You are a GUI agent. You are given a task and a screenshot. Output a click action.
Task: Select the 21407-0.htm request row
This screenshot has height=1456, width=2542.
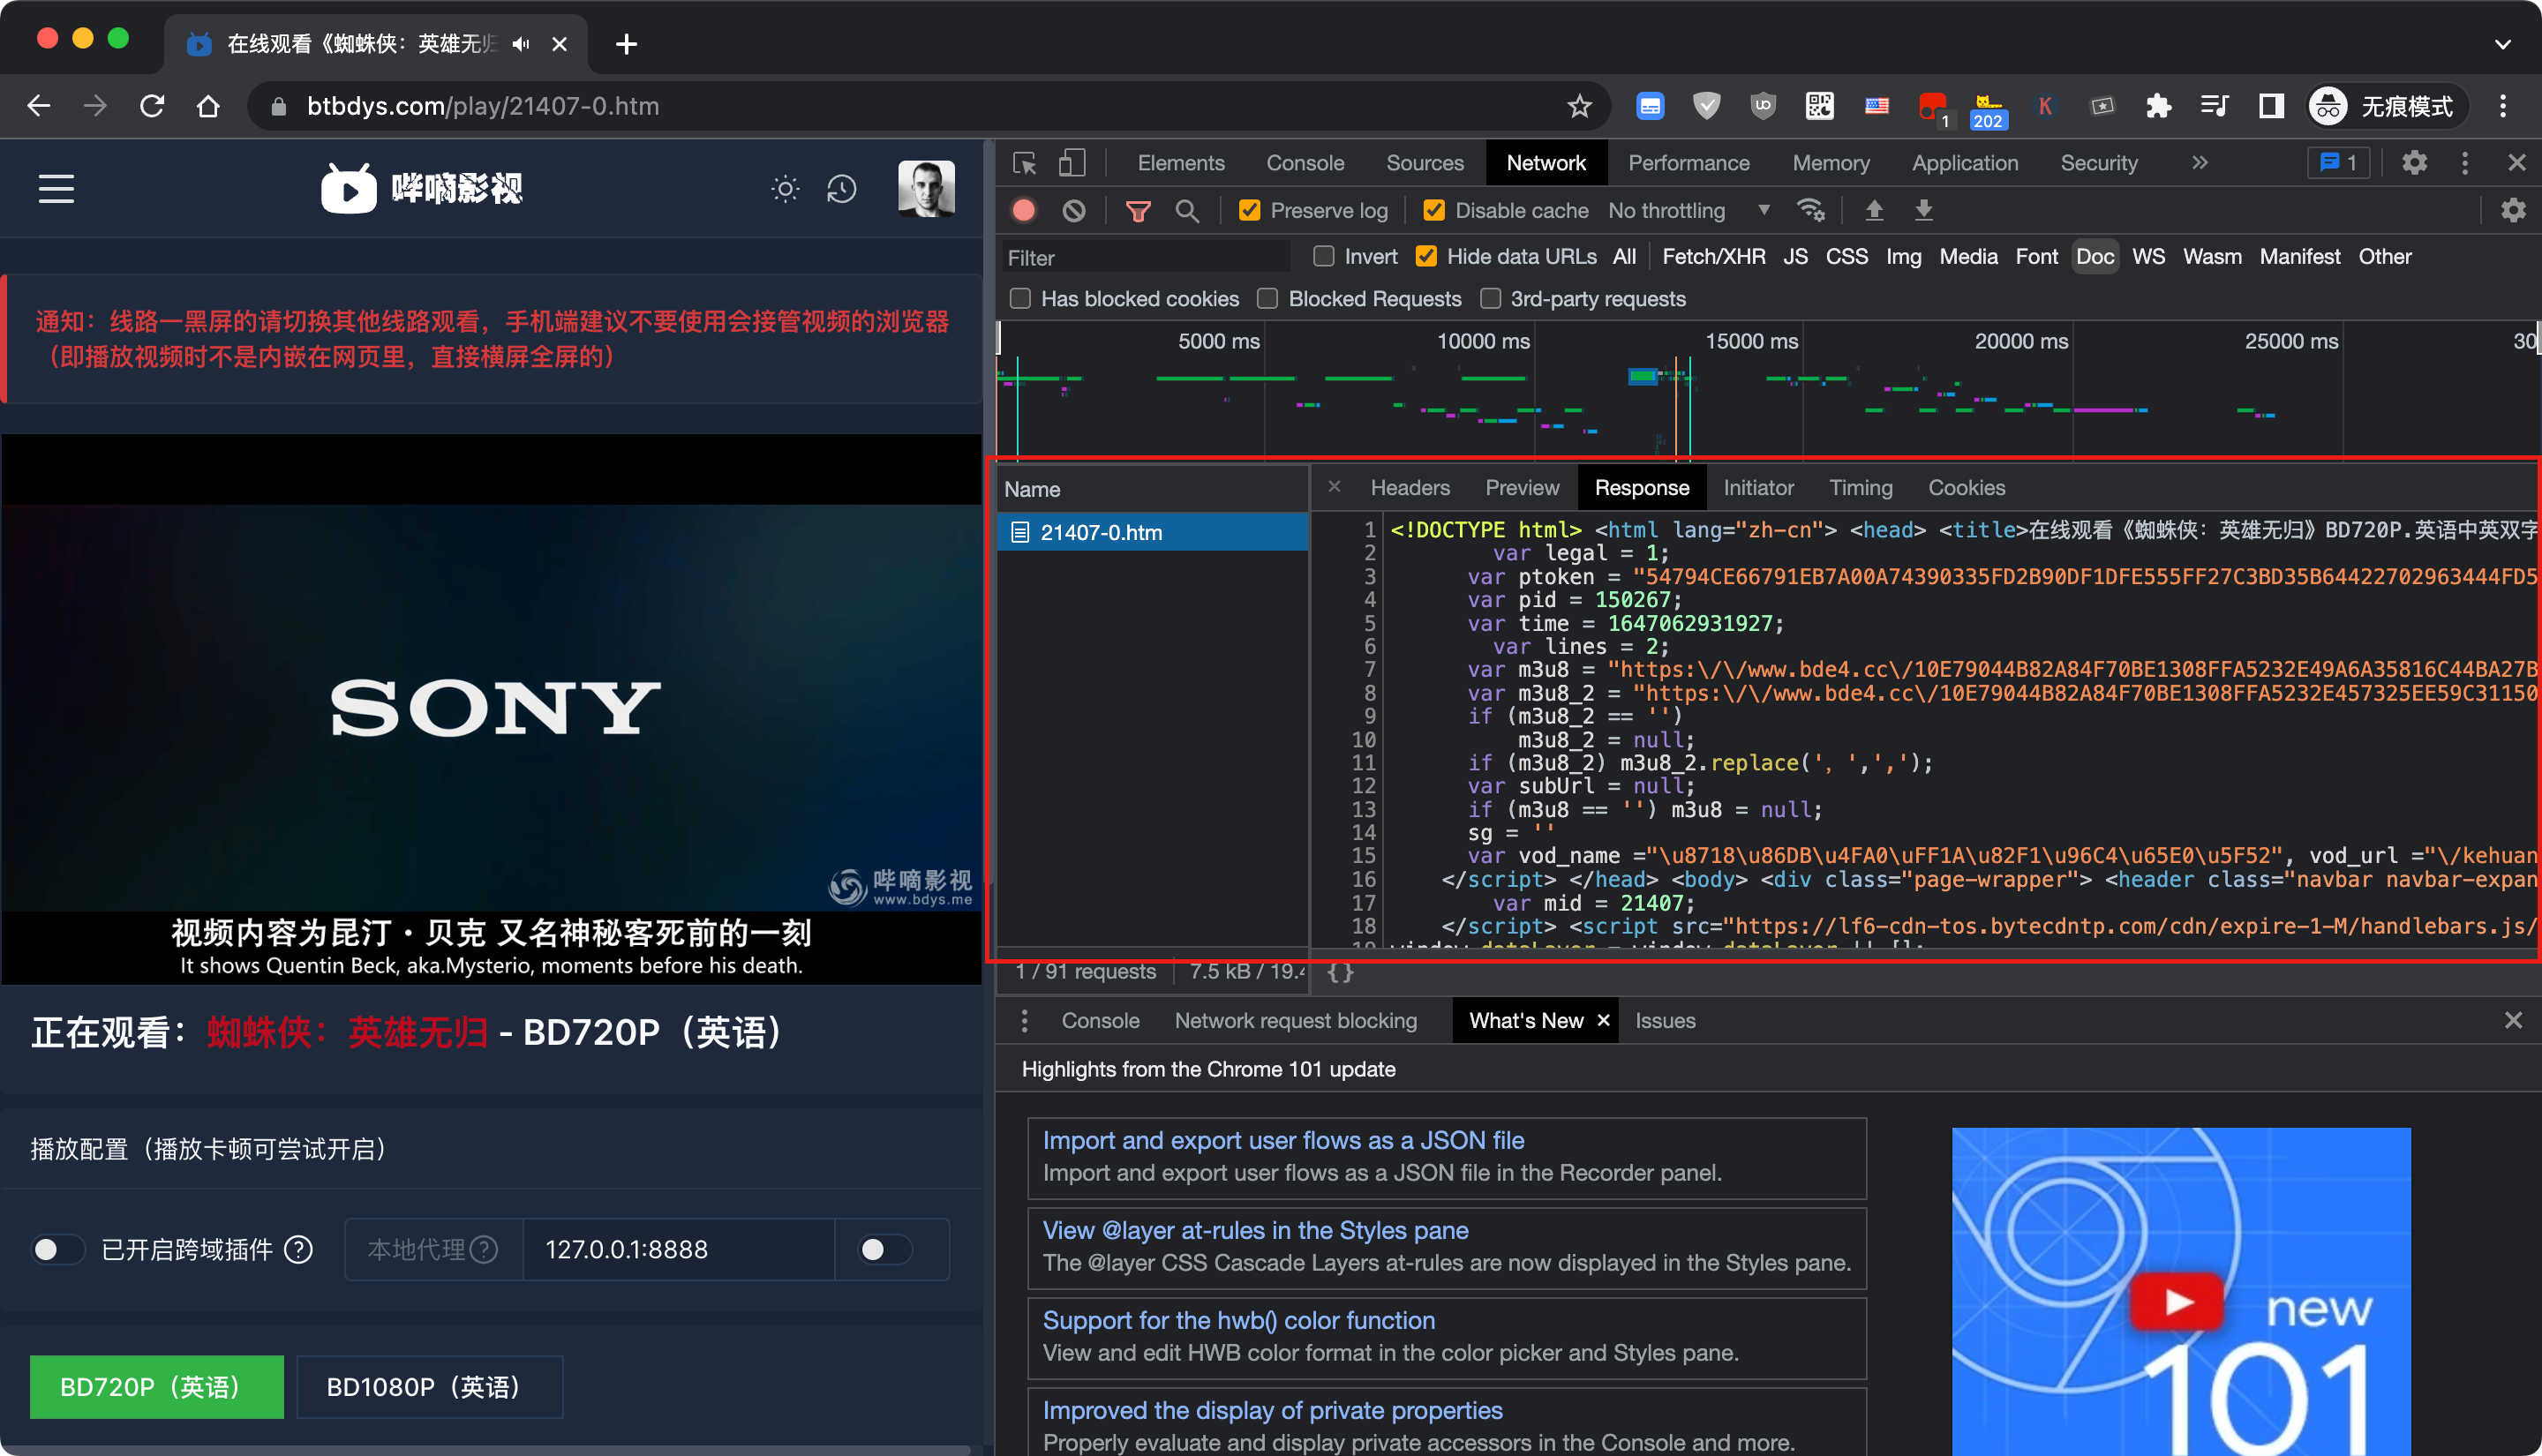click(1153, 532)
